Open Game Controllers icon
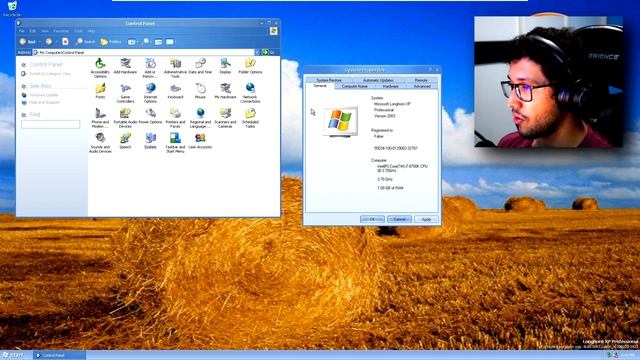Screen dimensions: 640x360 pyautogui.click(x=125, y=93)
